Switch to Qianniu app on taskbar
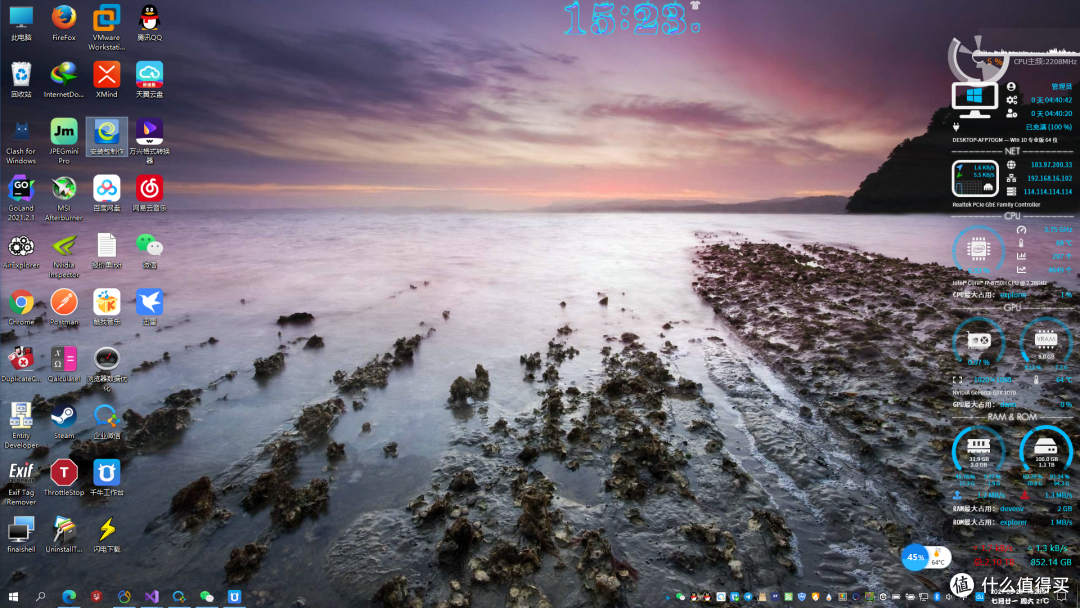Image resolution: width=1080 pixels, height=608 pixels. pos(234,596)
